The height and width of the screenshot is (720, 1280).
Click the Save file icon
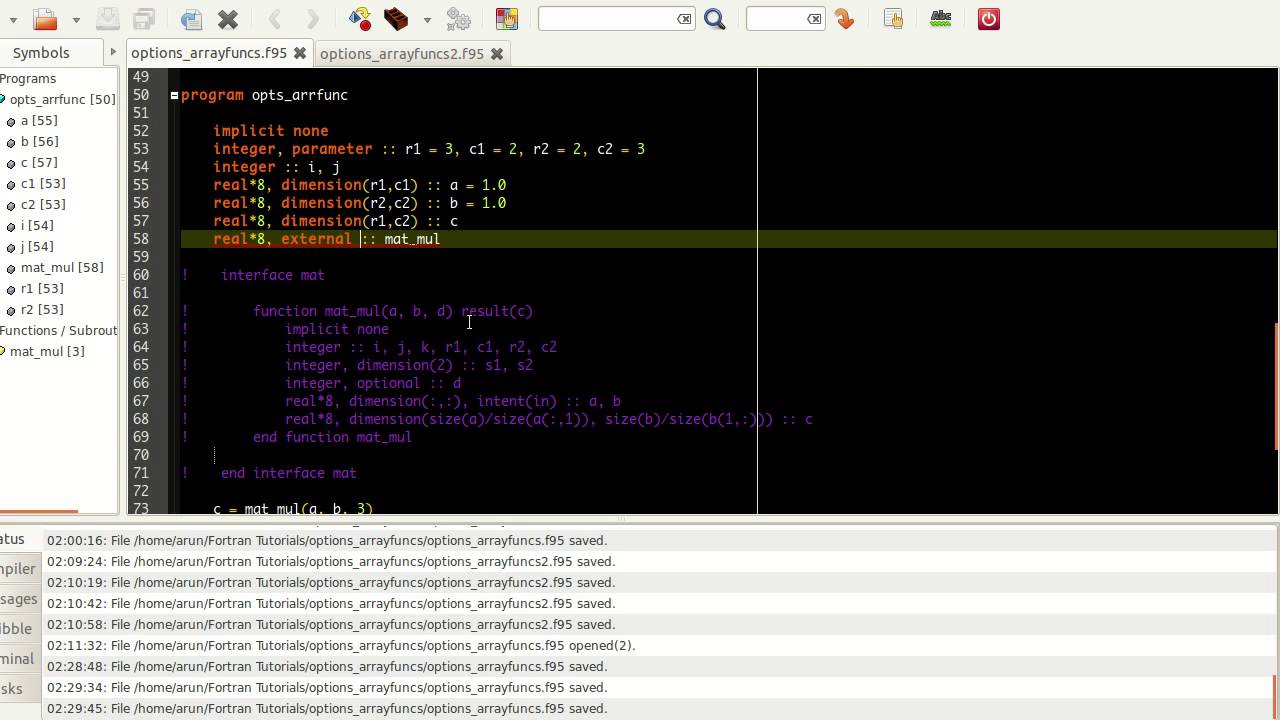108,19
